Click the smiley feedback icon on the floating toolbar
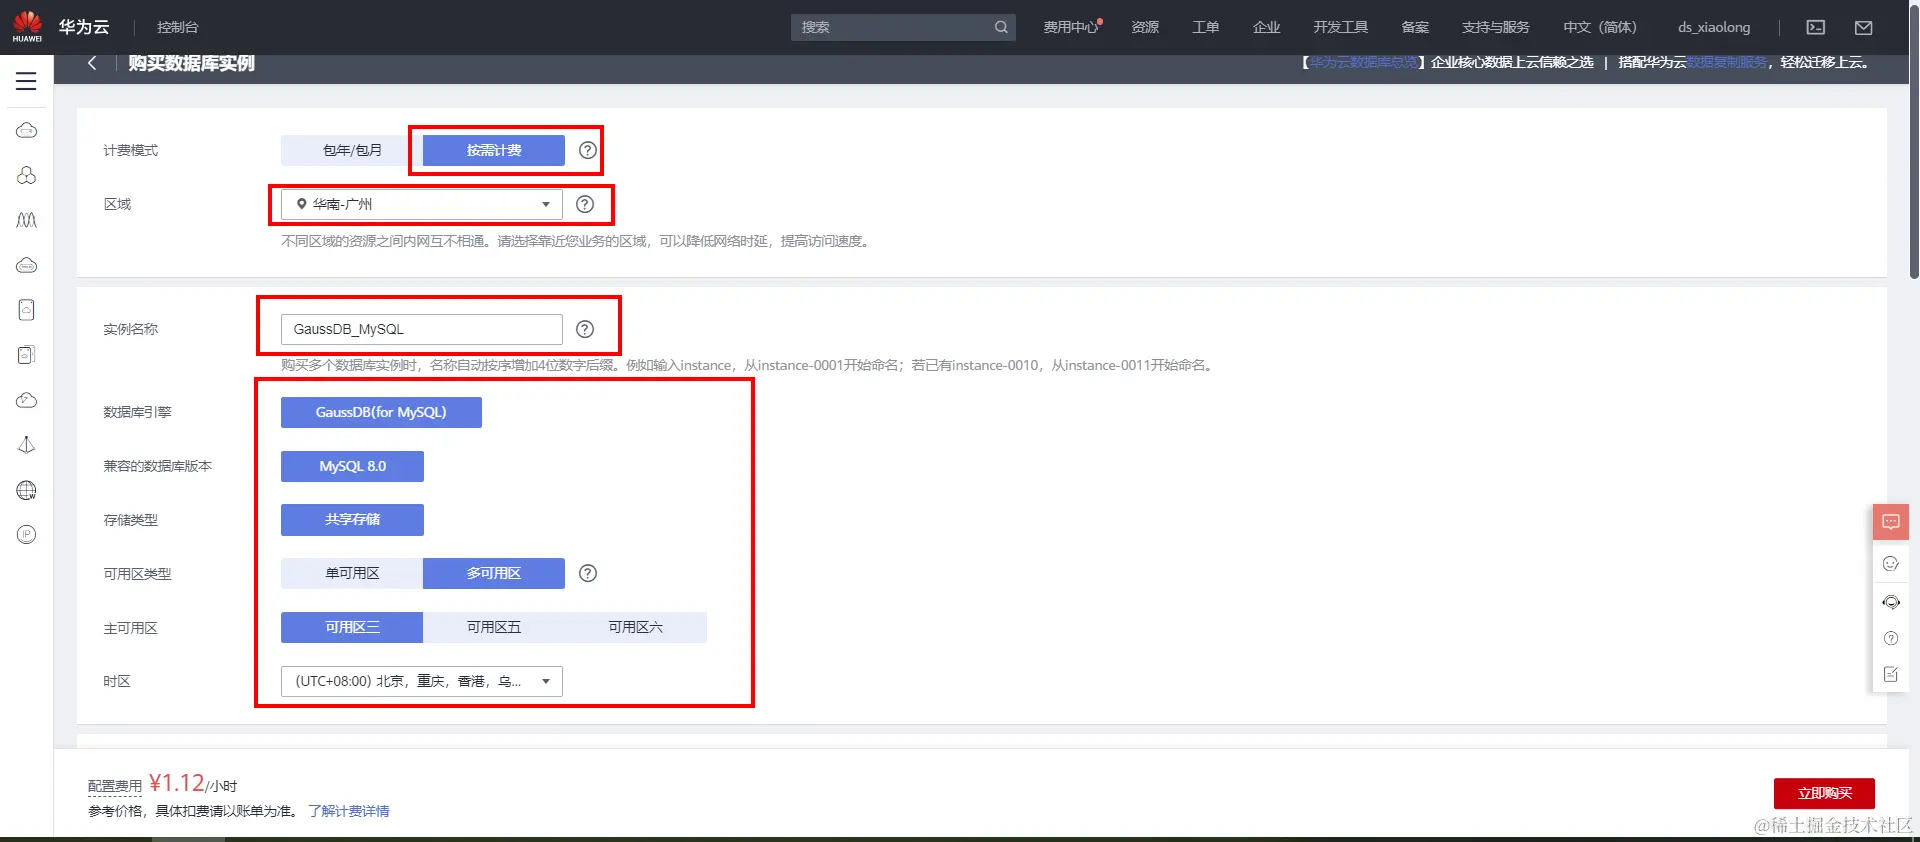Screen dimensions: 1920x842 pos(1891,564)
